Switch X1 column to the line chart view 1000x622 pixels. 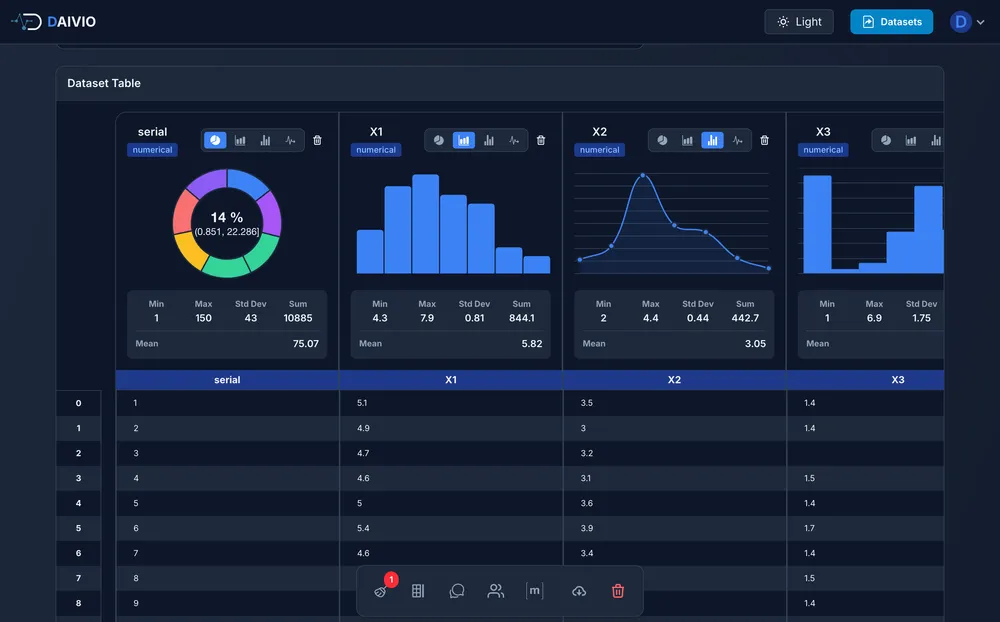tap(512, 140)
